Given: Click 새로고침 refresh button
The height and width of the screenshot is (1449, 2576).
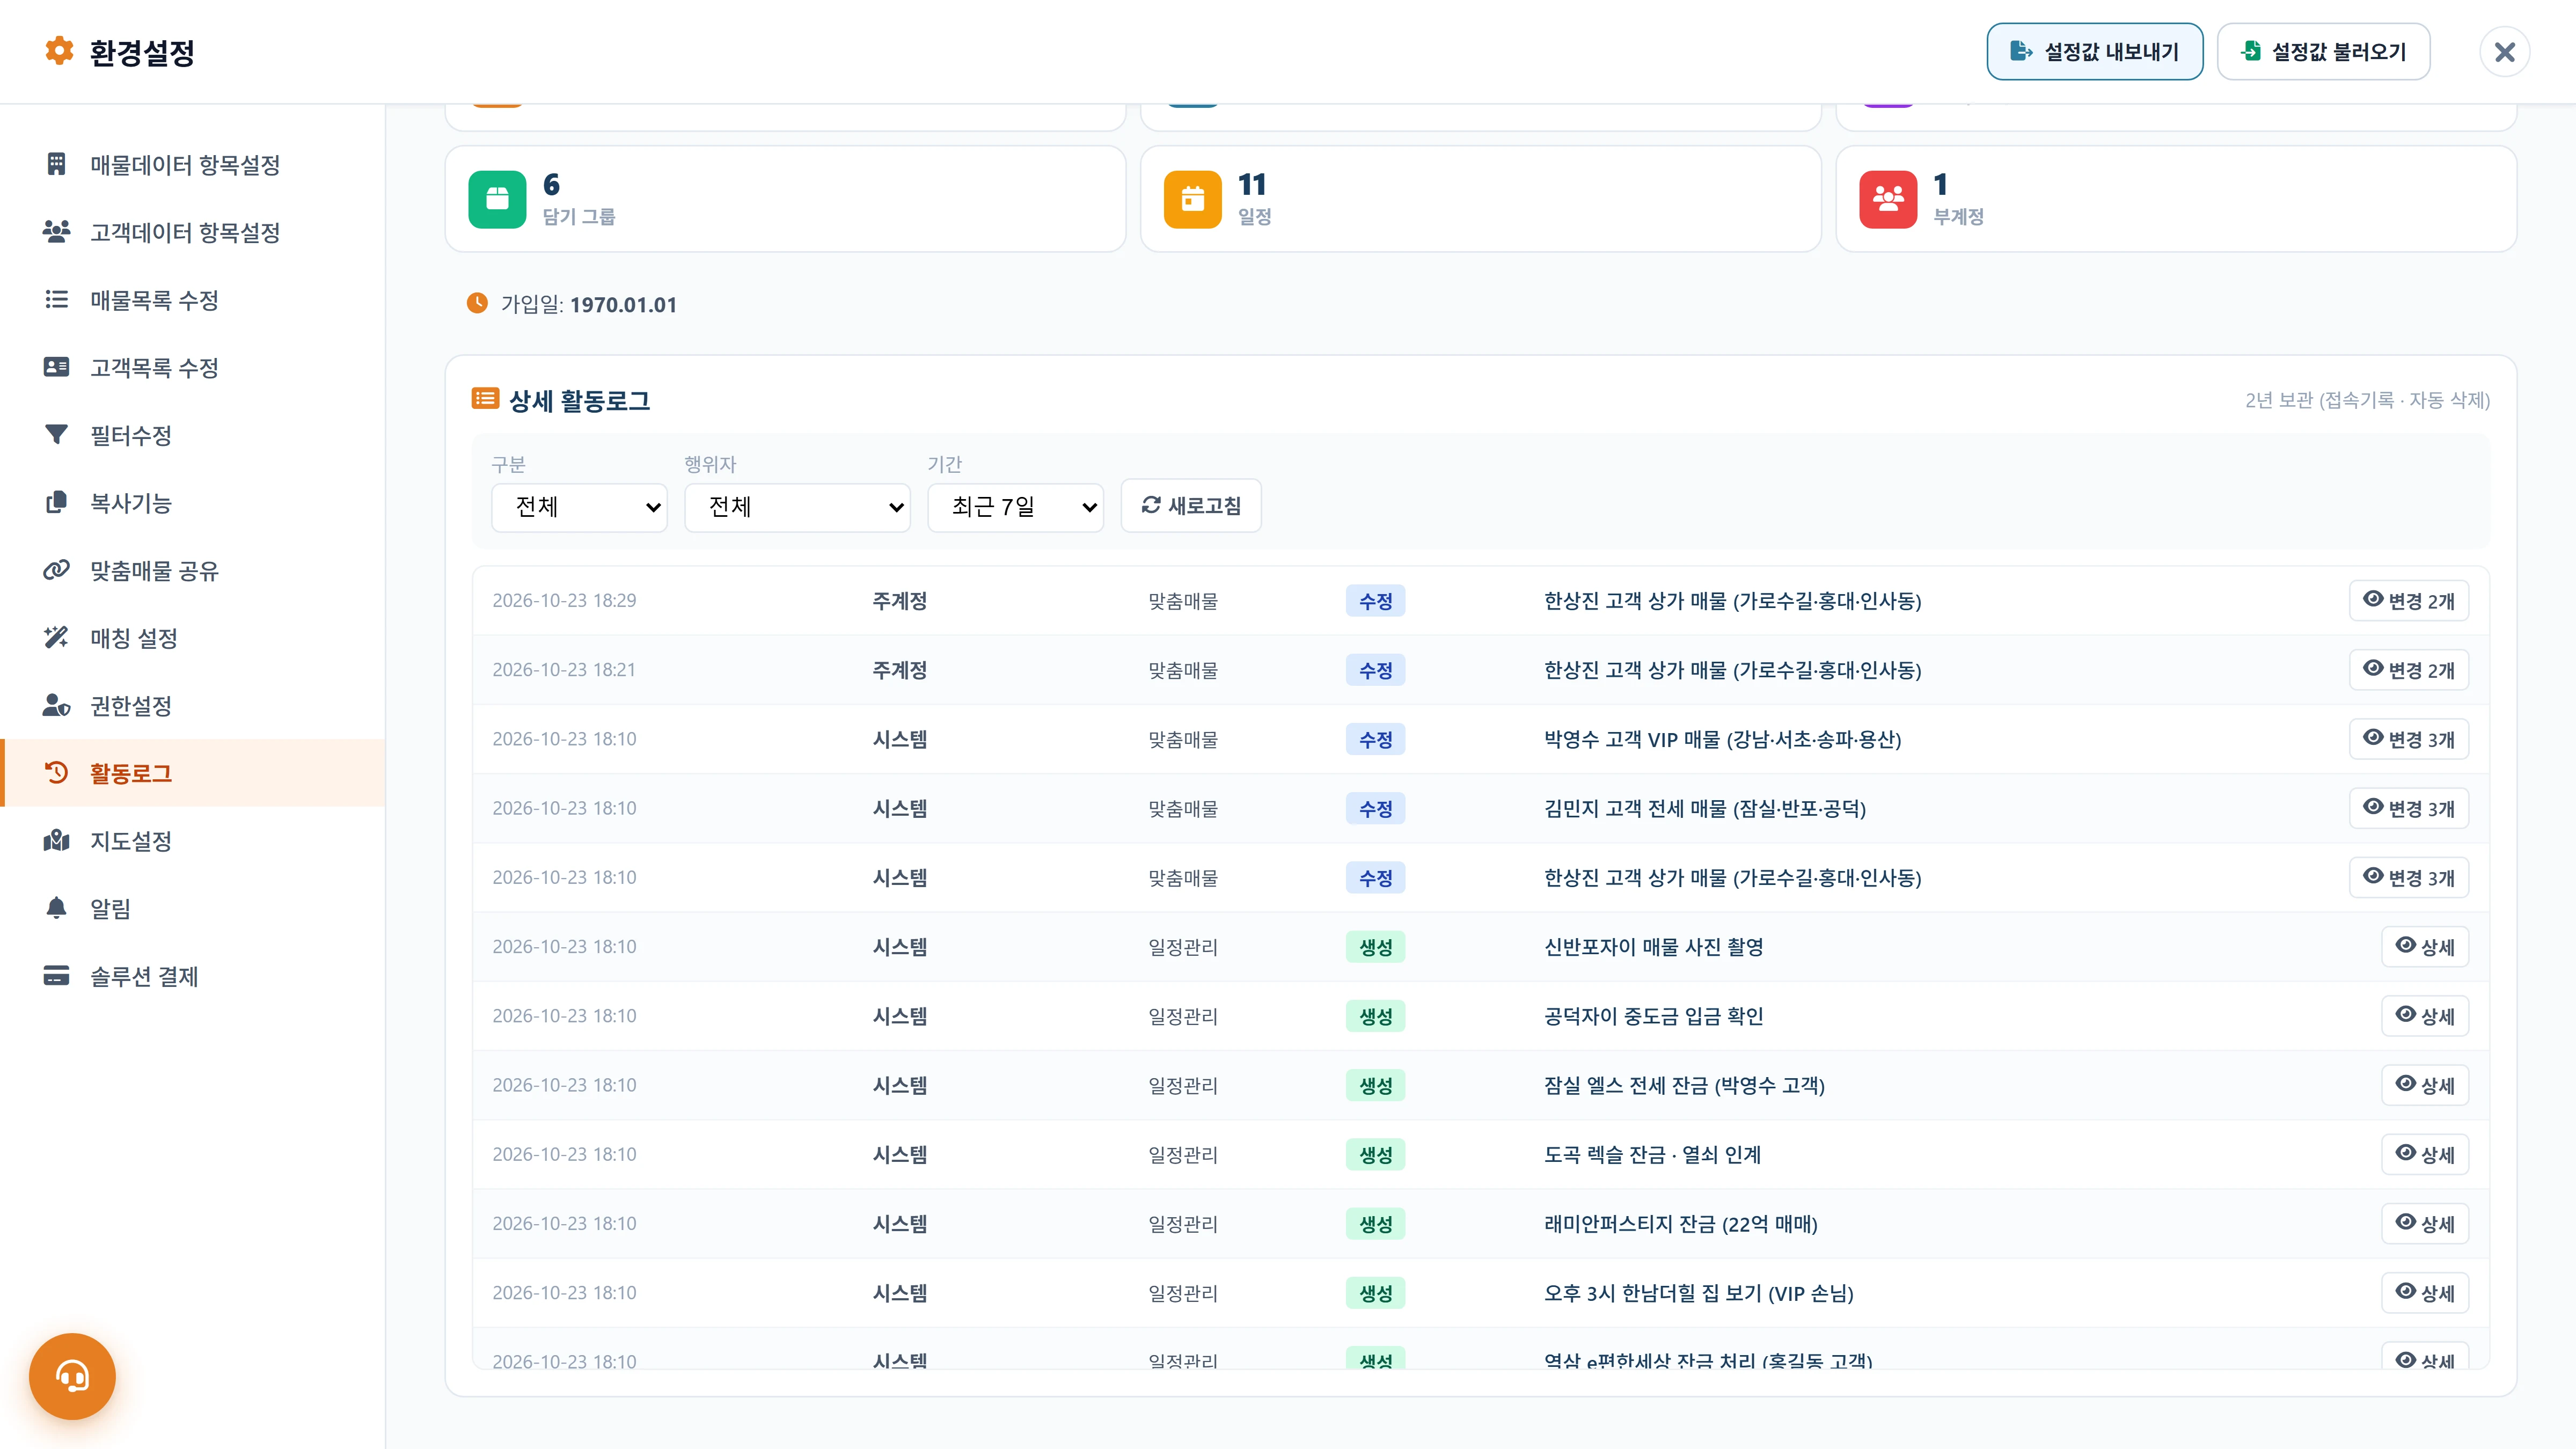Looking at the screenshot, I should (x=1191, y=506).
